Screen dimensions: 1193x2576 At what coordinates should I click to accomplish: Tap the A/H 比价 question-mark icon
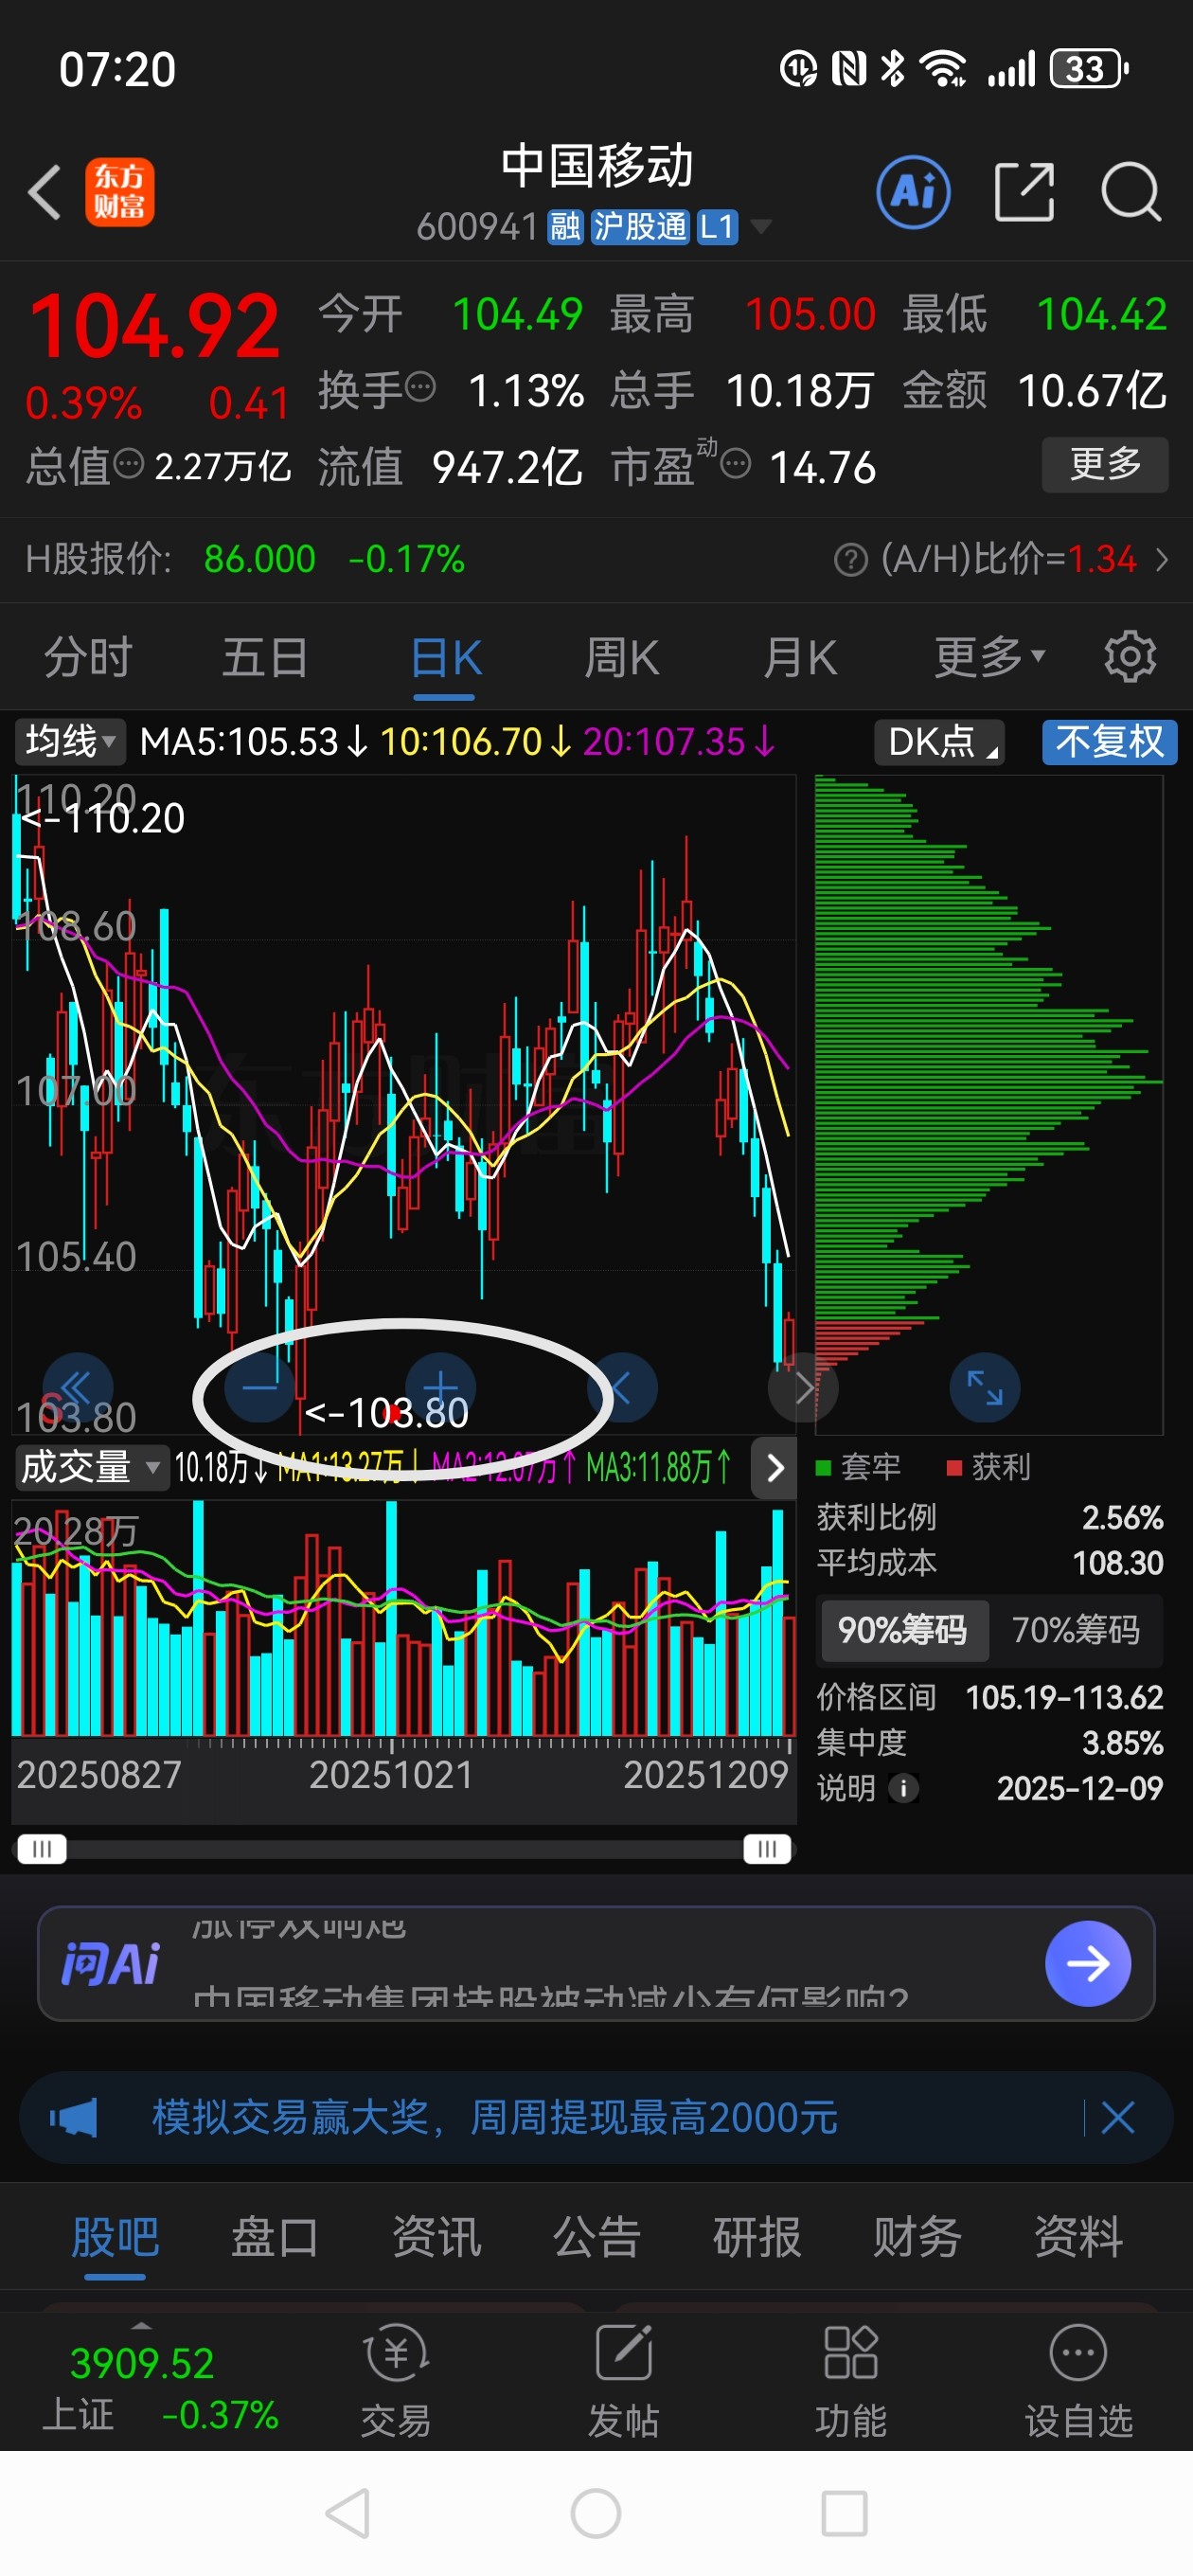[850, 560]
